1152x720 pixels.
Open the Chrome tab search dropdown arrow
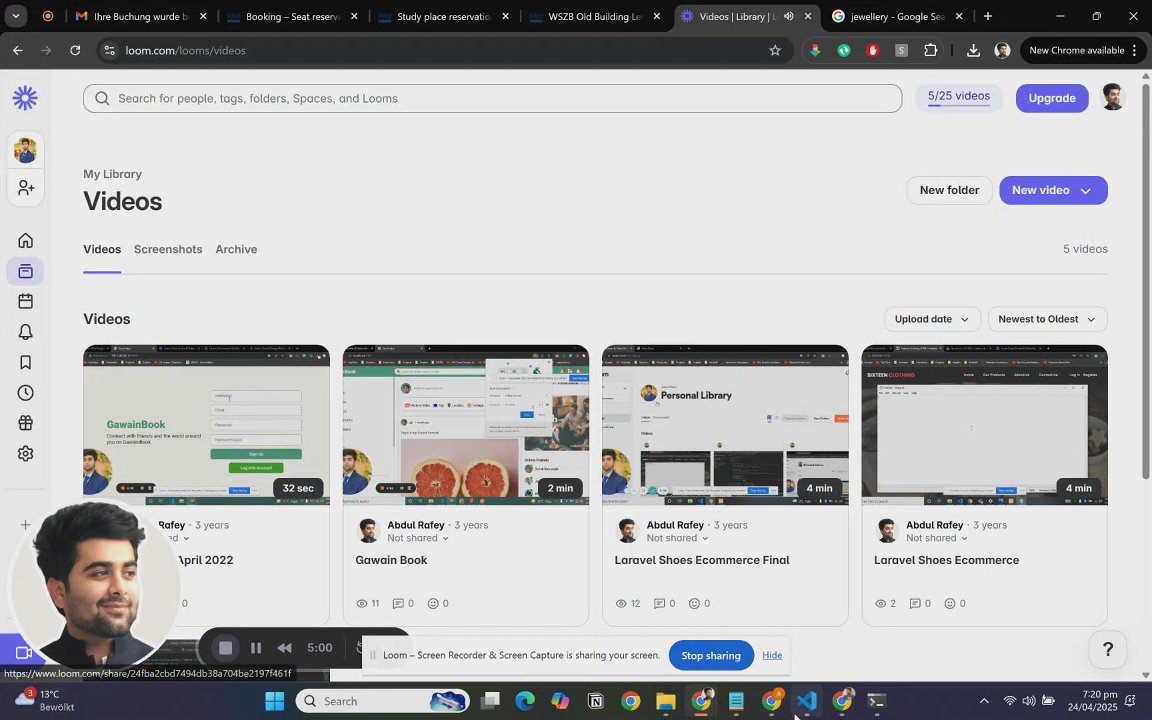[x=15, y=16]
